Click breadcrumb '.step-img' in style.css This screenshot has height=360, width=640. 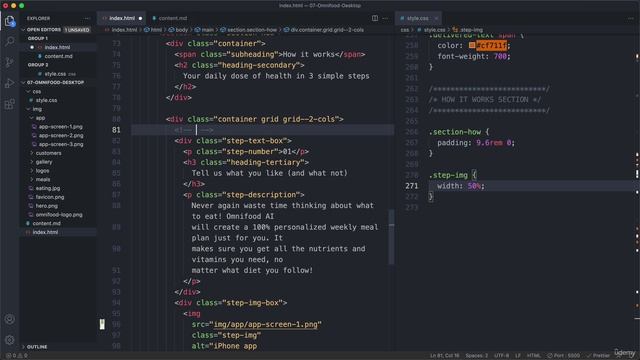click(471, 30)
